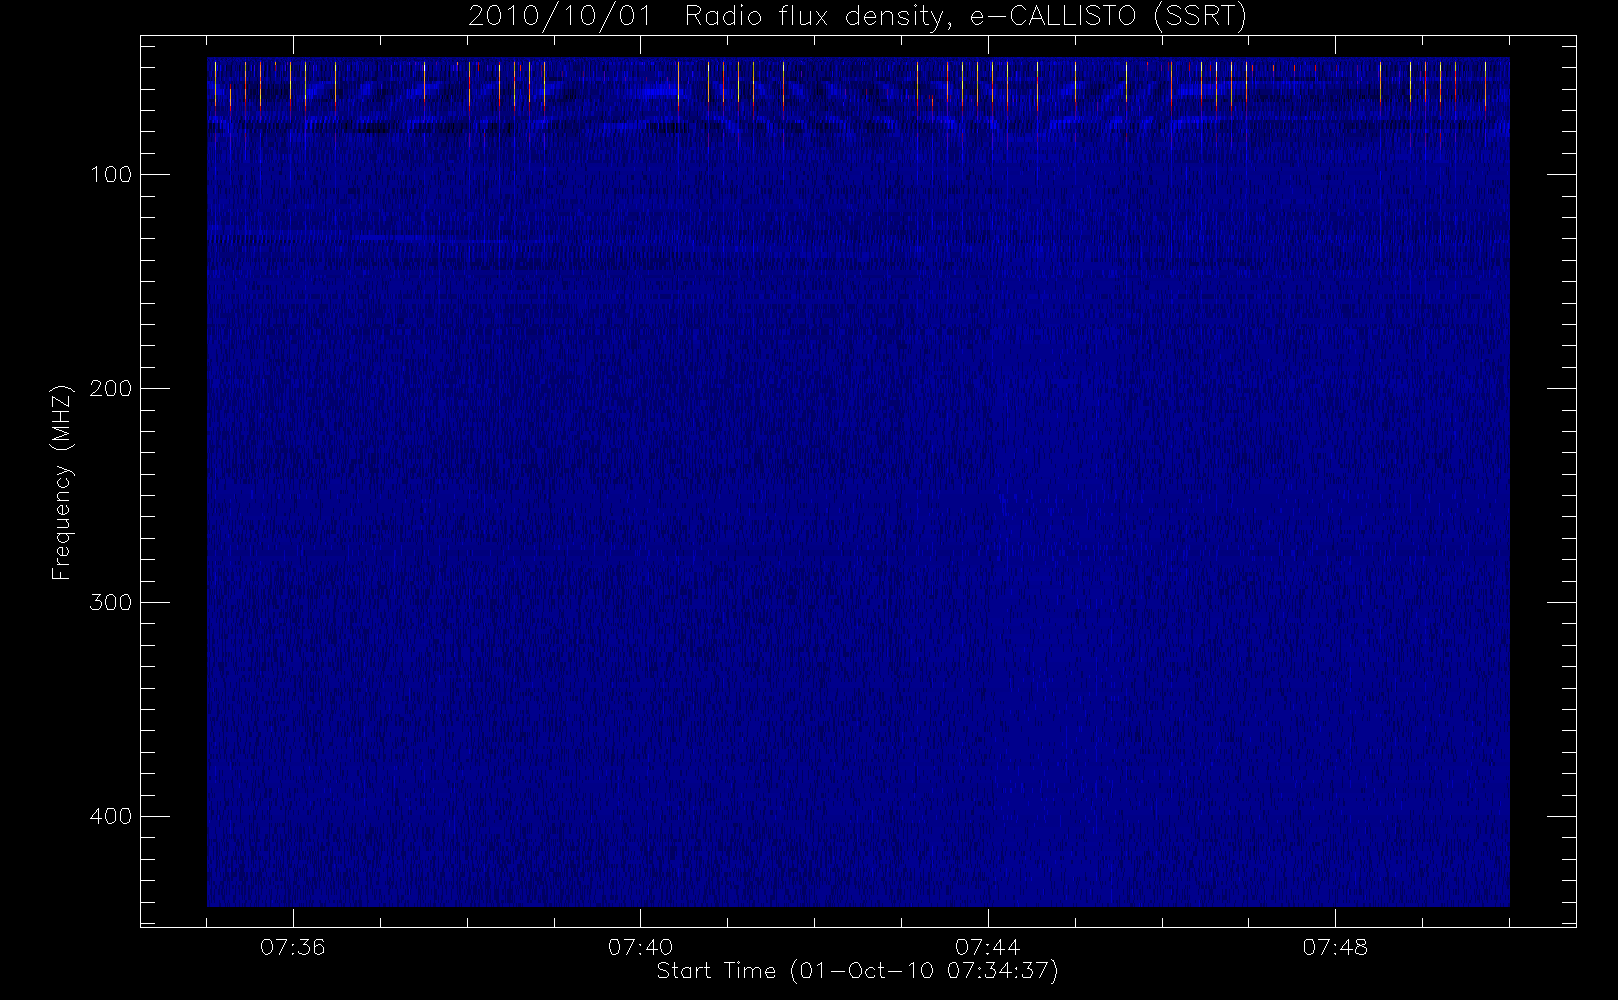Click the 400 frequency tick label
This screenshot has width=1618, height=1000.
111,817
